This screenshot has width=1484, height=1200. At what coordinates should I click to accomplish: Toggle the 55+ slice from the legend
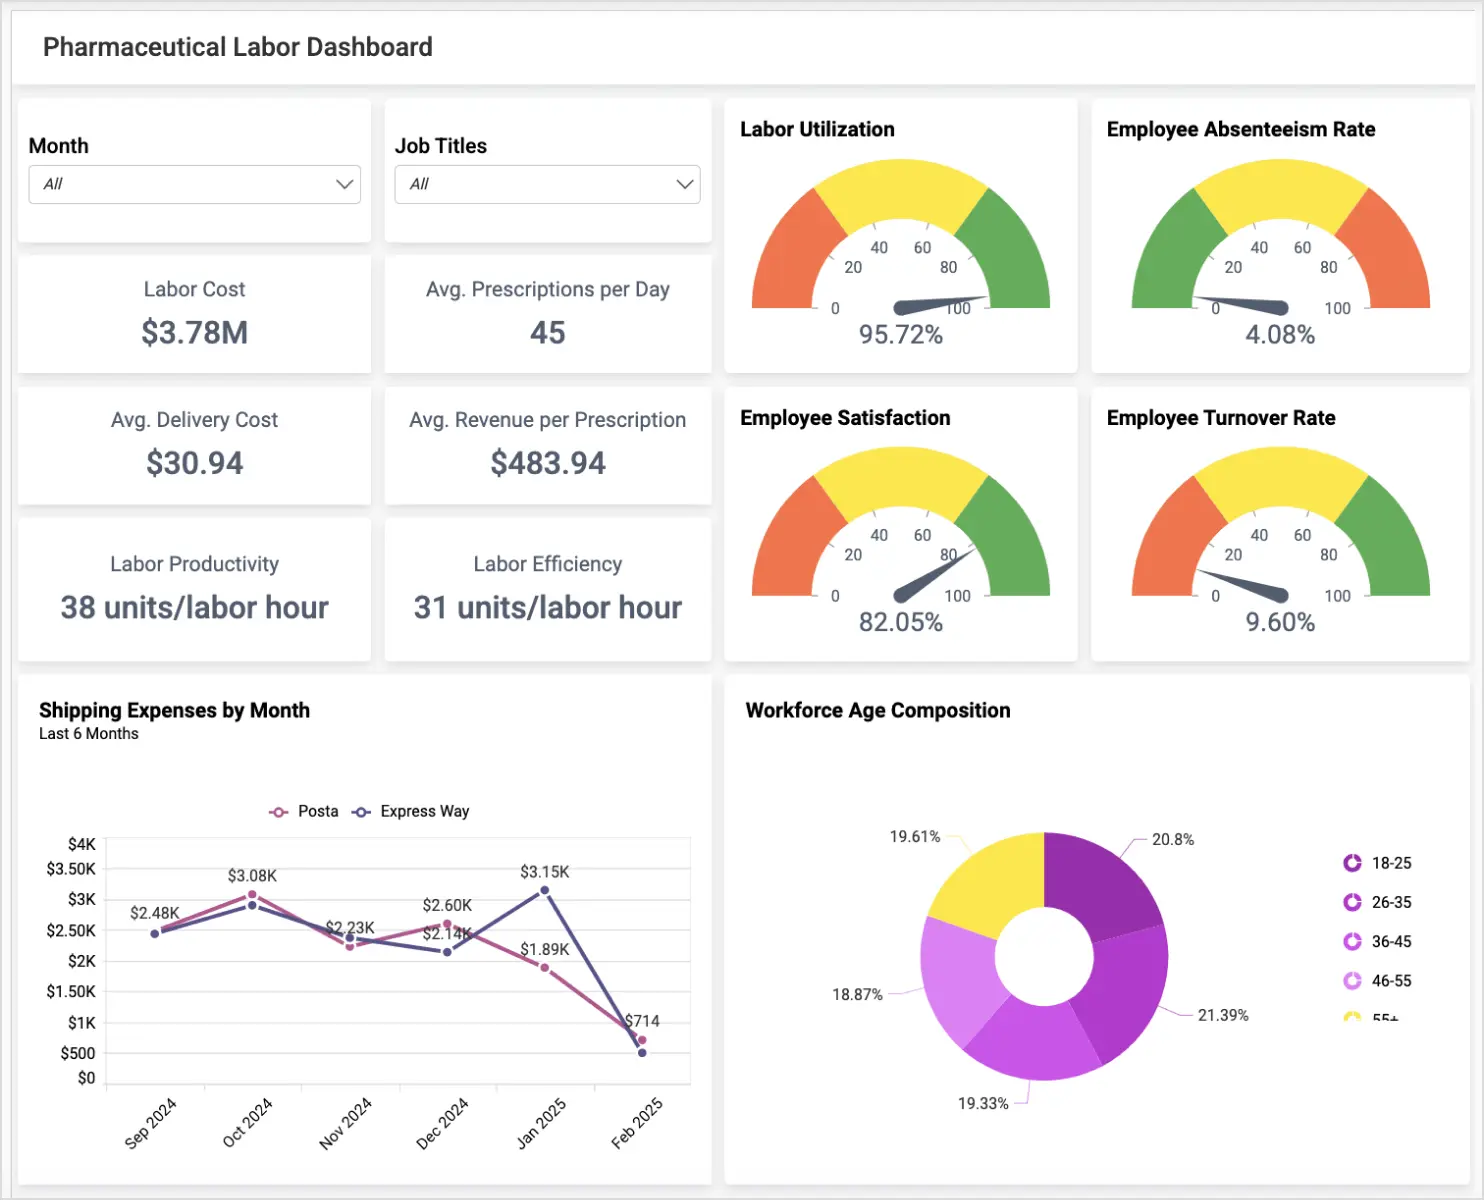click(1352, 1016)
